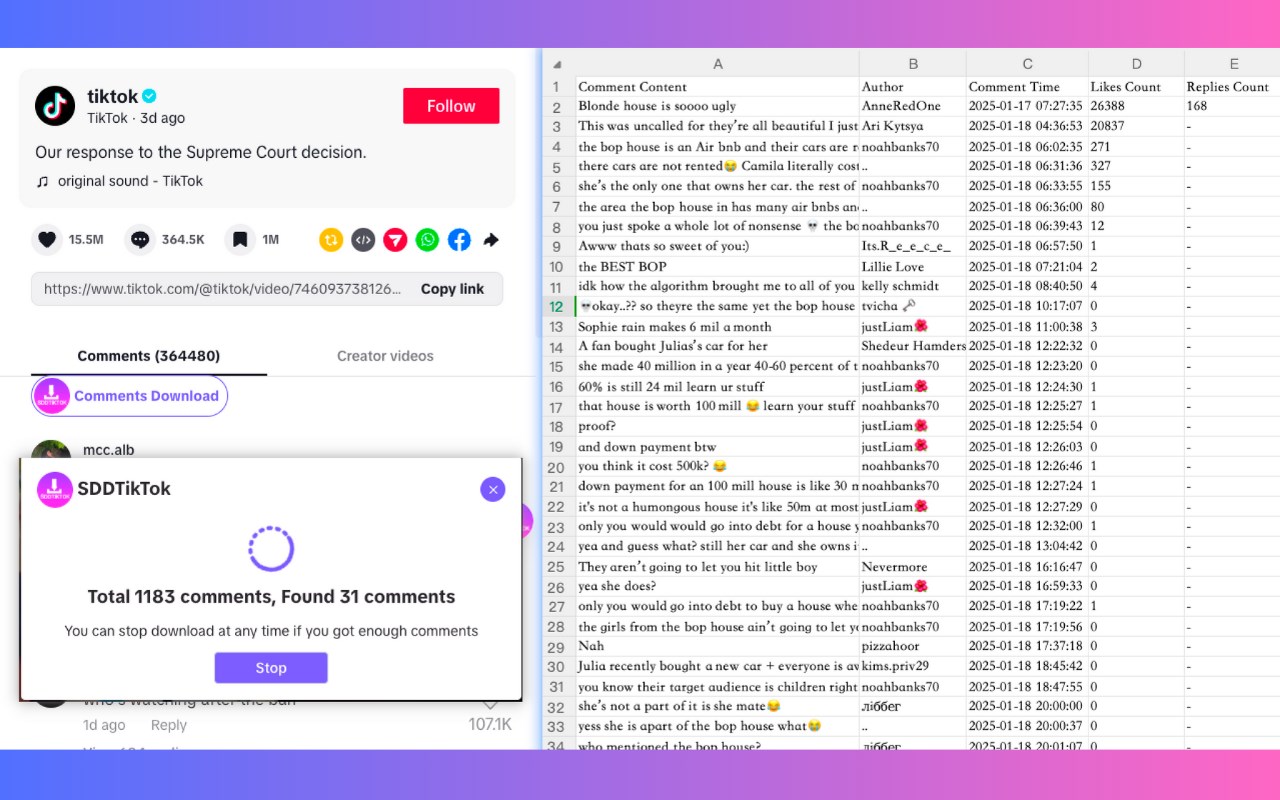Image resolution: width=1280 pixels, height=800 pixels.
Task: Select spreadsheet column D header
Action: 1136,64
